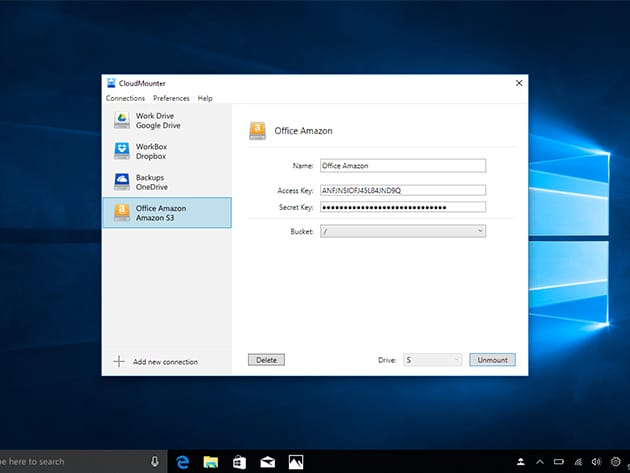The height and width of the screenshot is (473, 630).
Task: Click the Unmount button
Action: coord(492,359)
